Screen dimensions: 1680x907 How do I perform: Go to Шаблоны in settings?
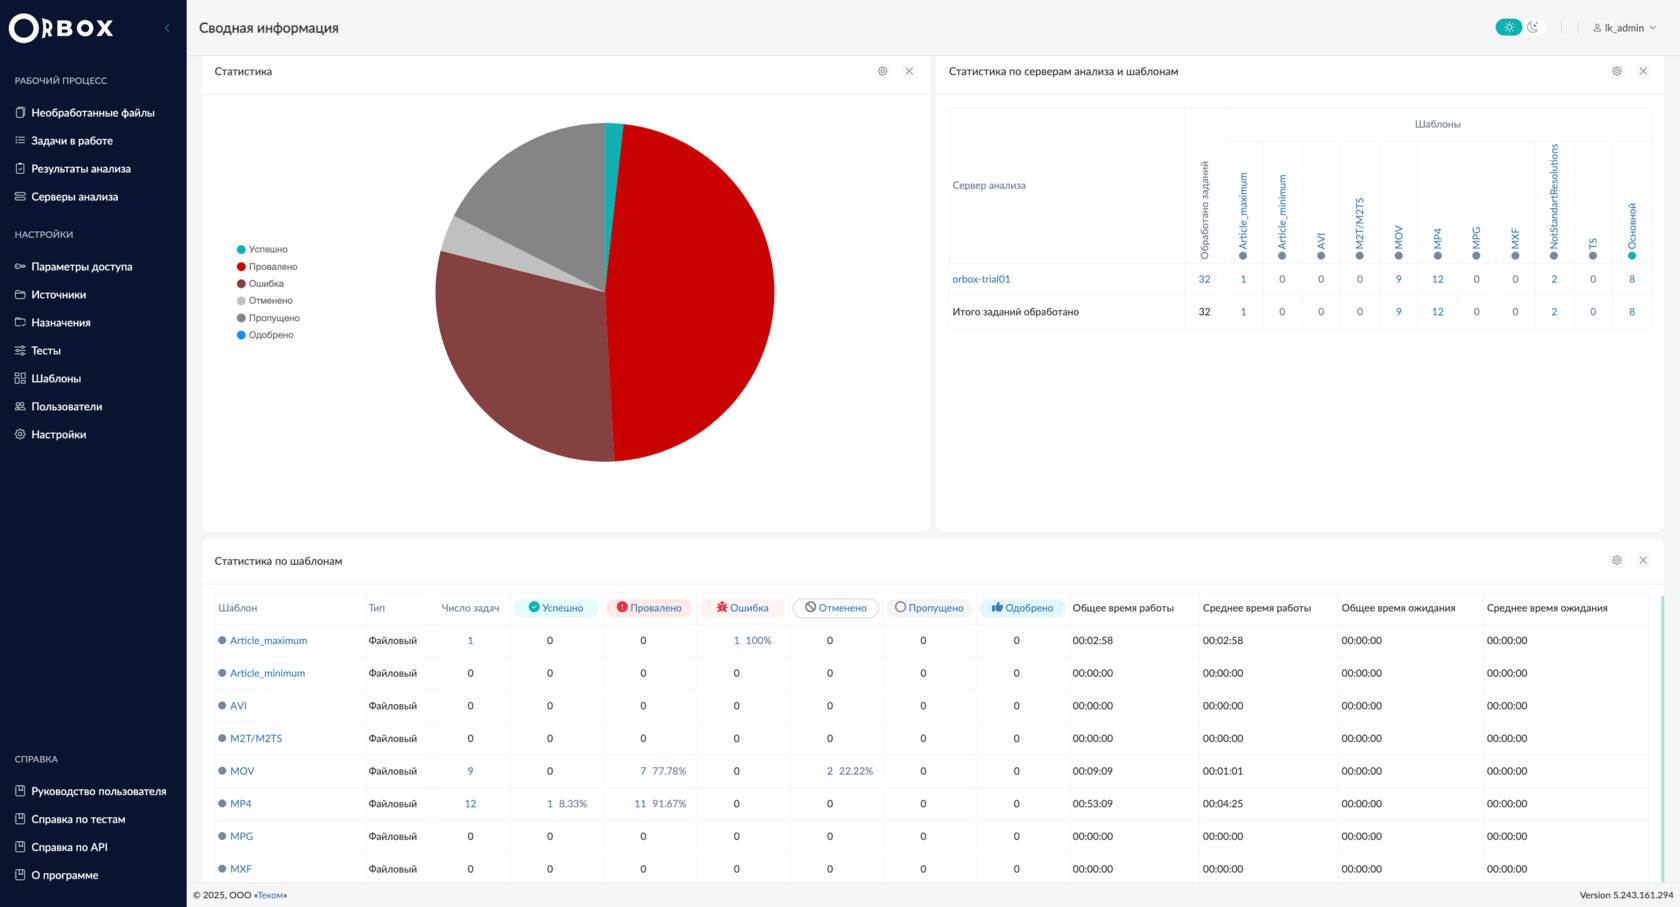coord(56,379)
